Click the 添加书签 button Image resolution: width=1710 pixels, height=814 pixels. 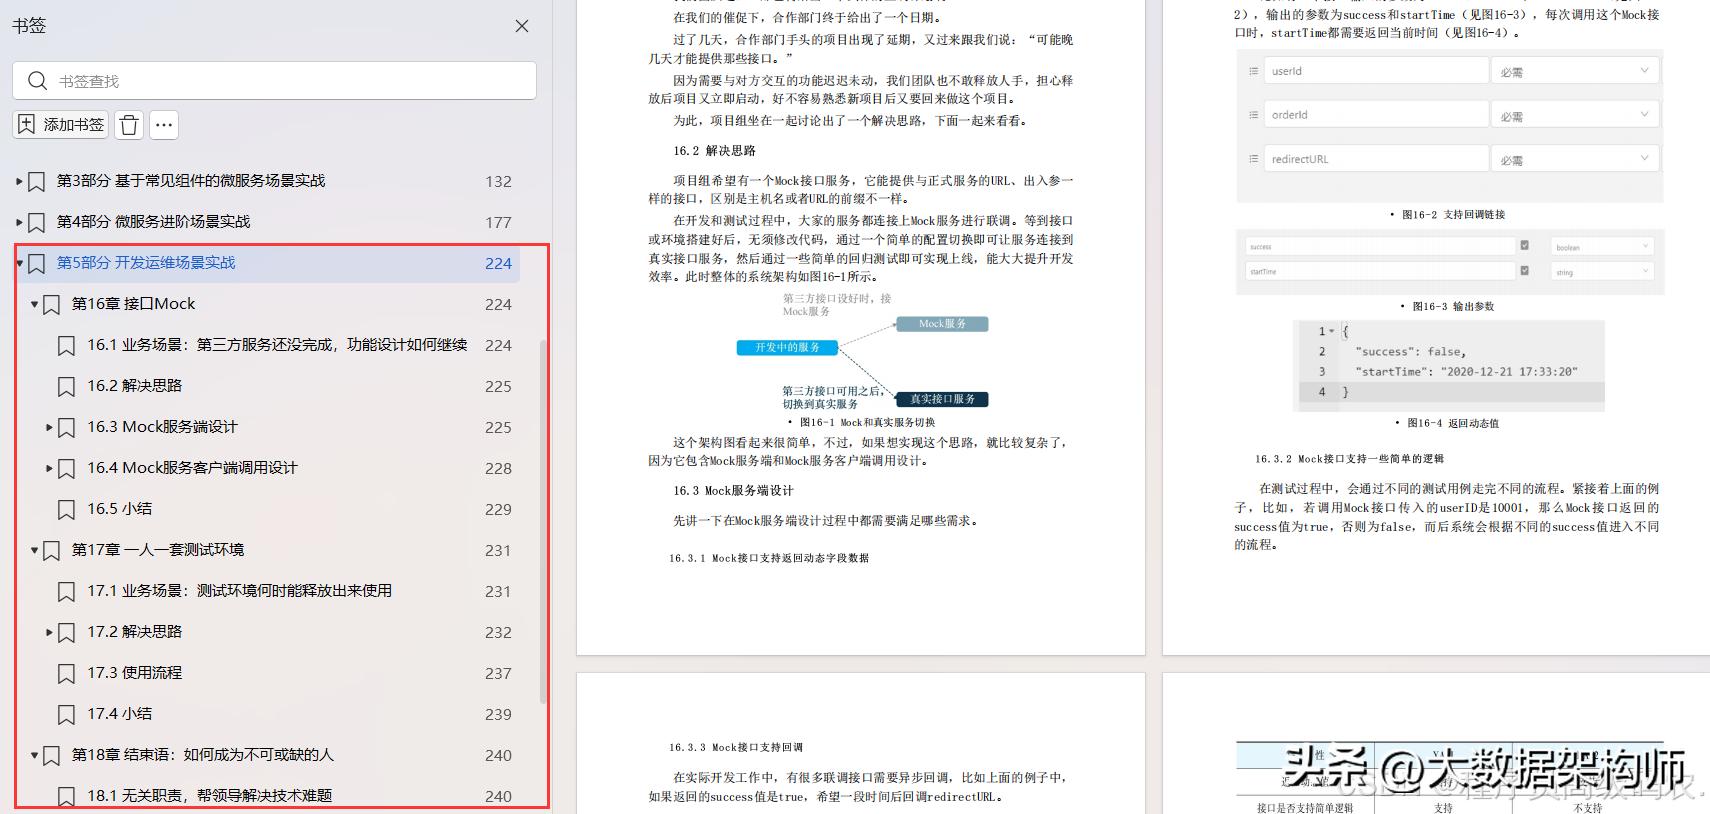tap(61, 125)
